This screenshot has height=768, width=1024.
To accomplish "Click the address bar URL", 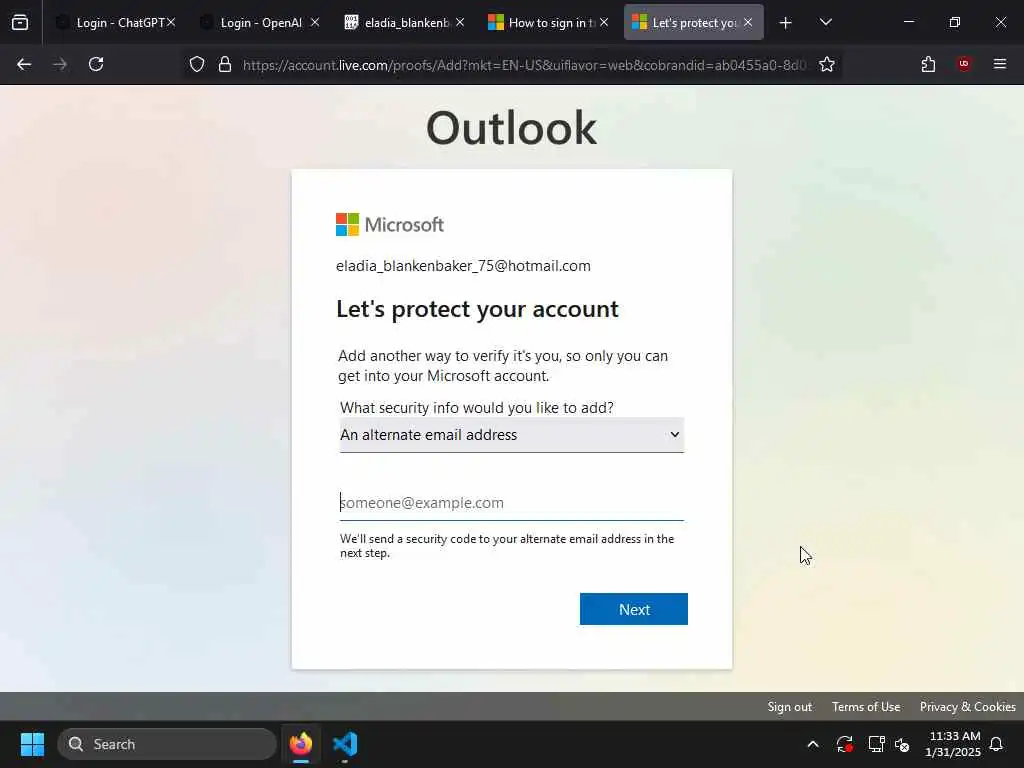I will point(524,65).
